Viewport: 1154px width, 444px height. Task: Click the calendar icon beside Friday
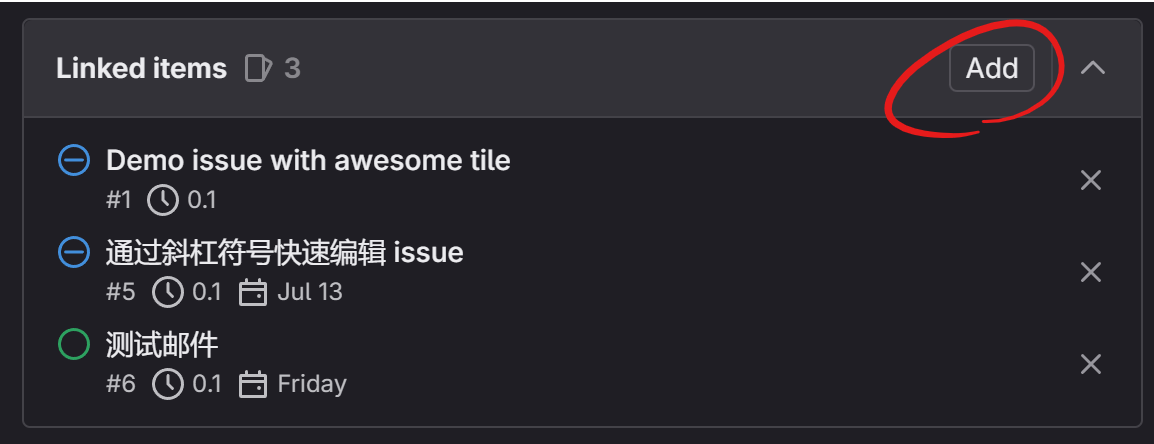click(x=254, y=384)
